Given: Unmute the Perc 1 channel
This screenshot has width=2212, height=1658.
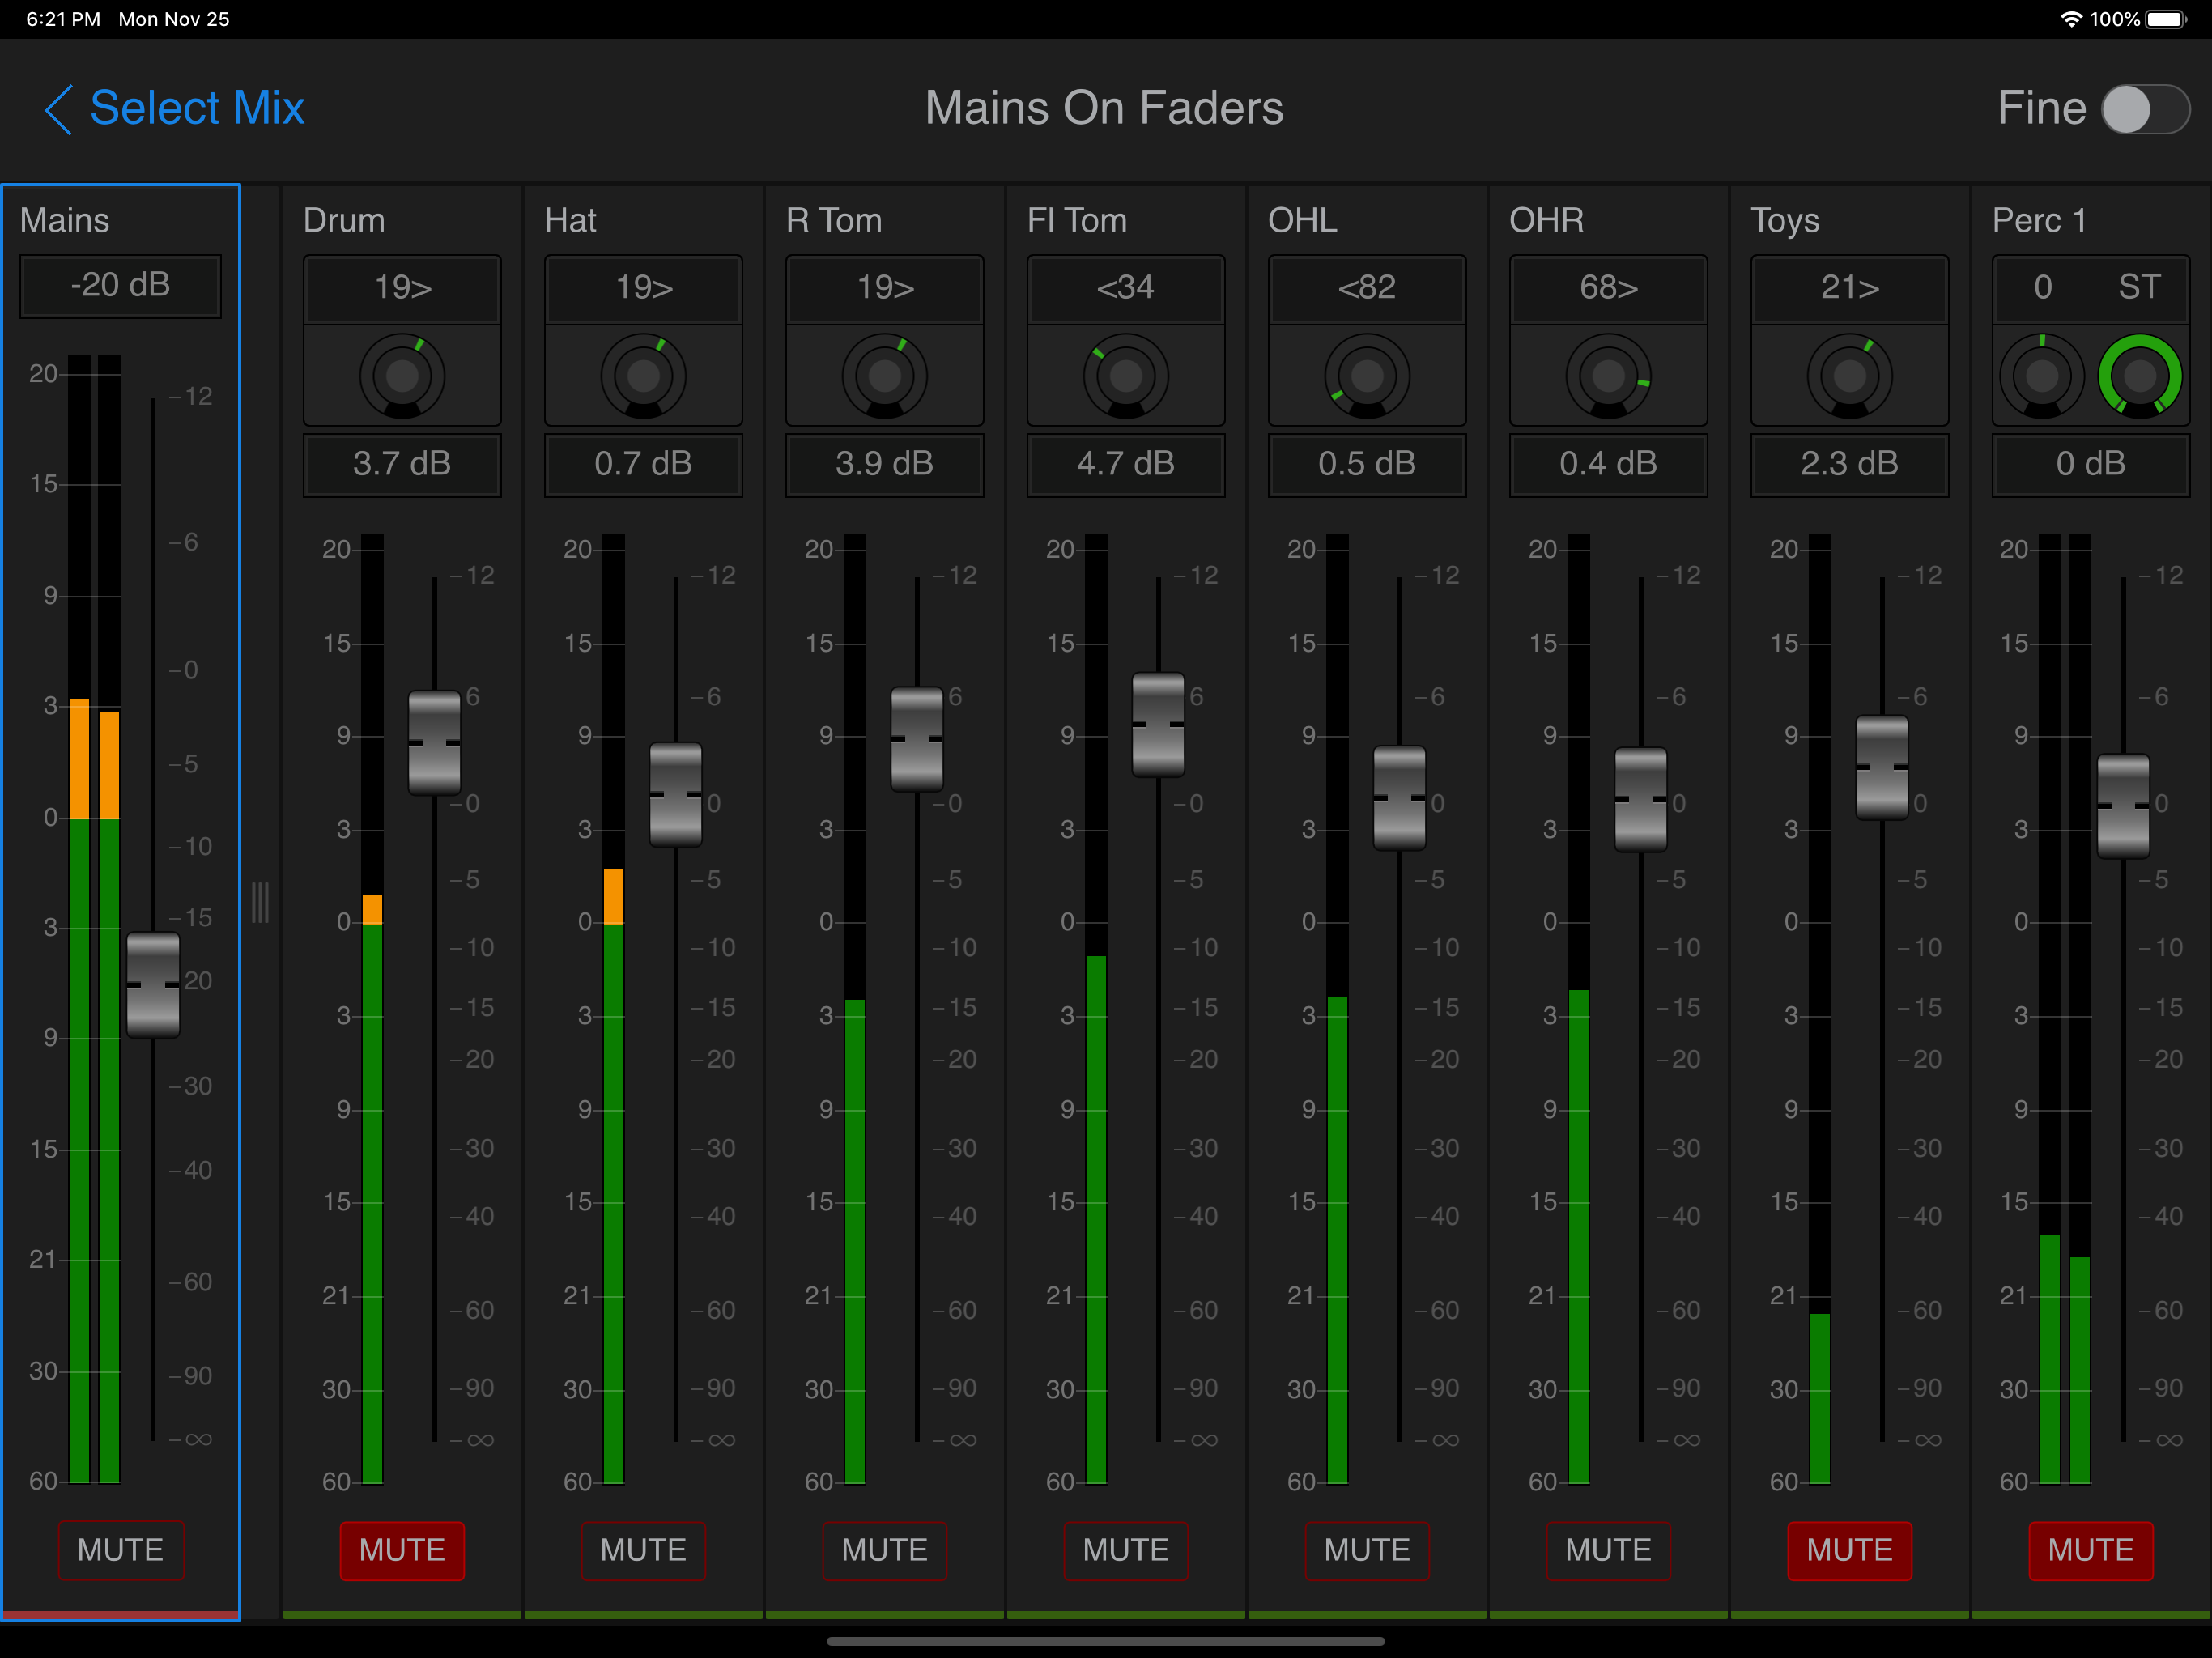Looking at the screenshot, I should point(2091,1550).
